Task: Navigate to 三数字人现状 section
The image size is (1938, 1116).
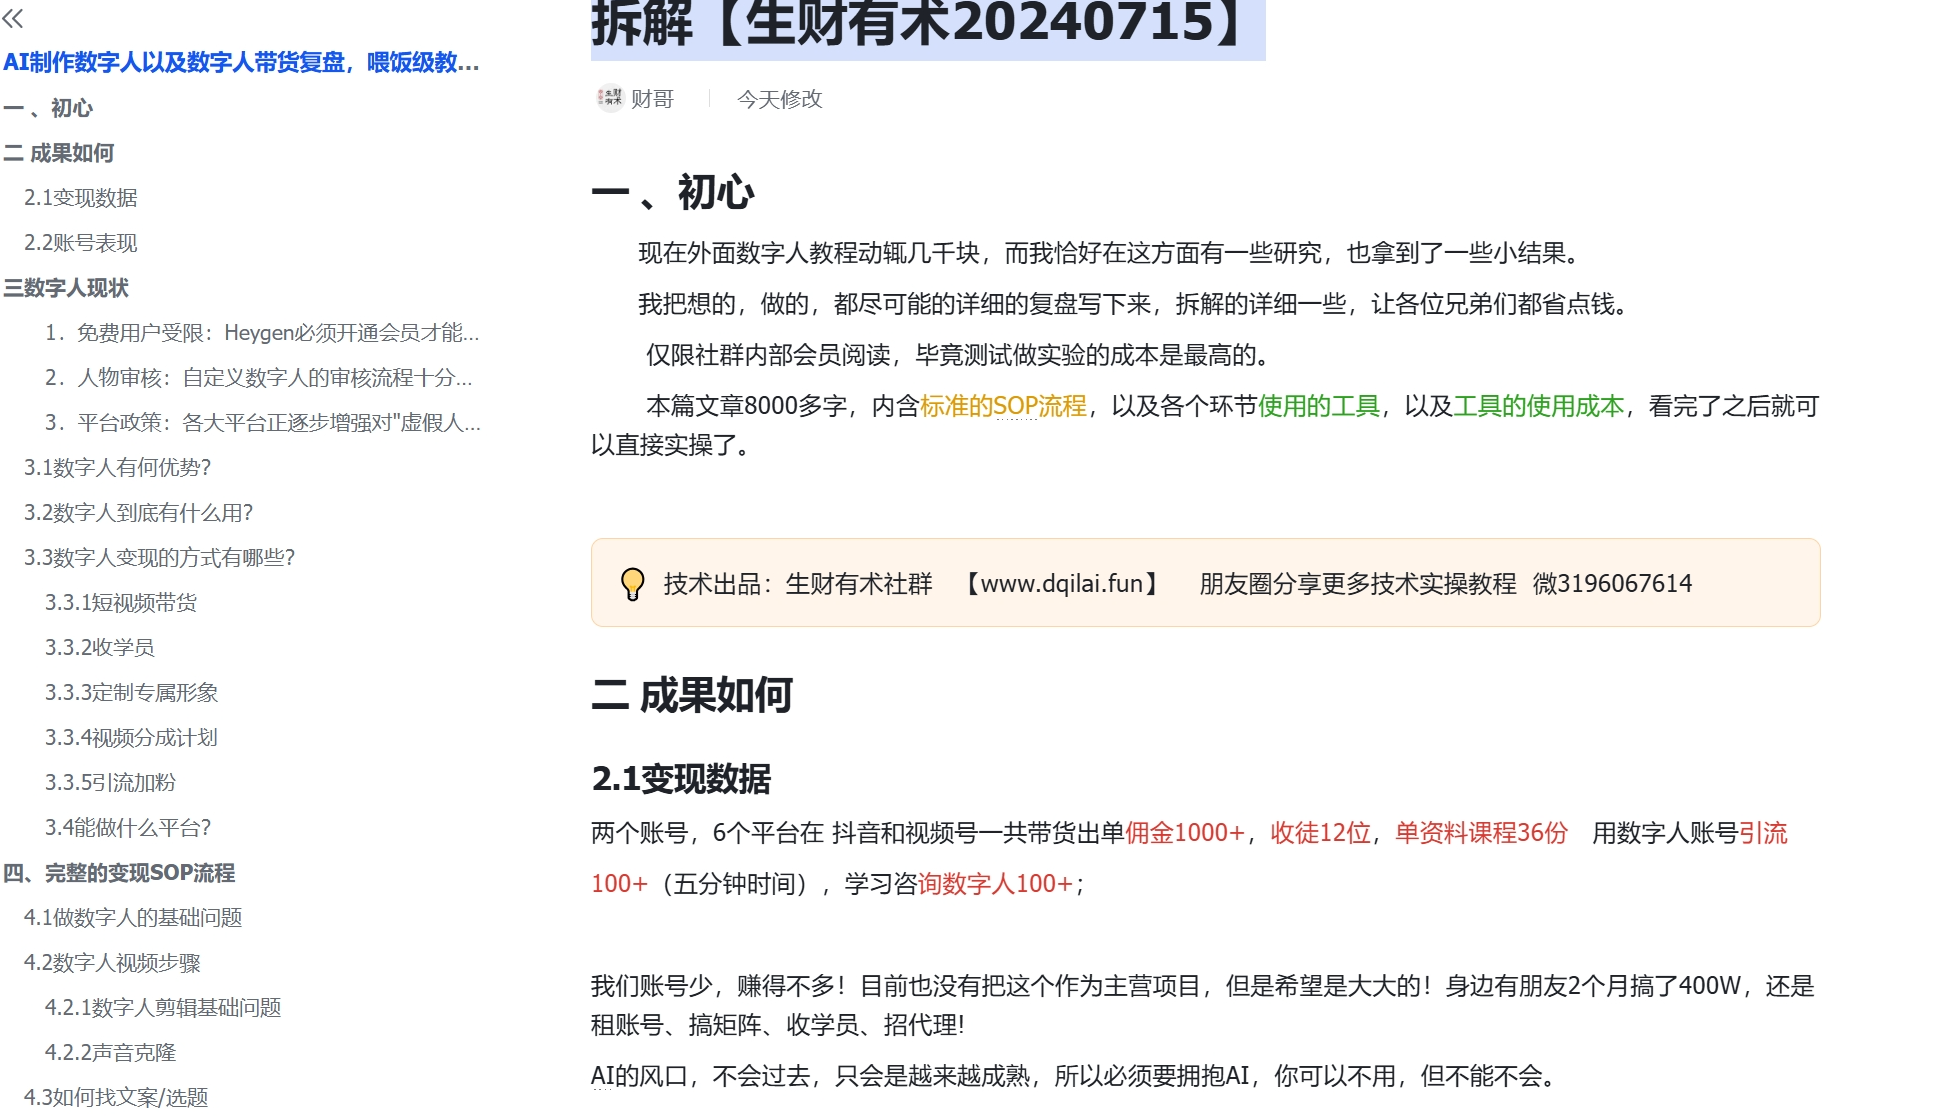Action: coord(66,288)
